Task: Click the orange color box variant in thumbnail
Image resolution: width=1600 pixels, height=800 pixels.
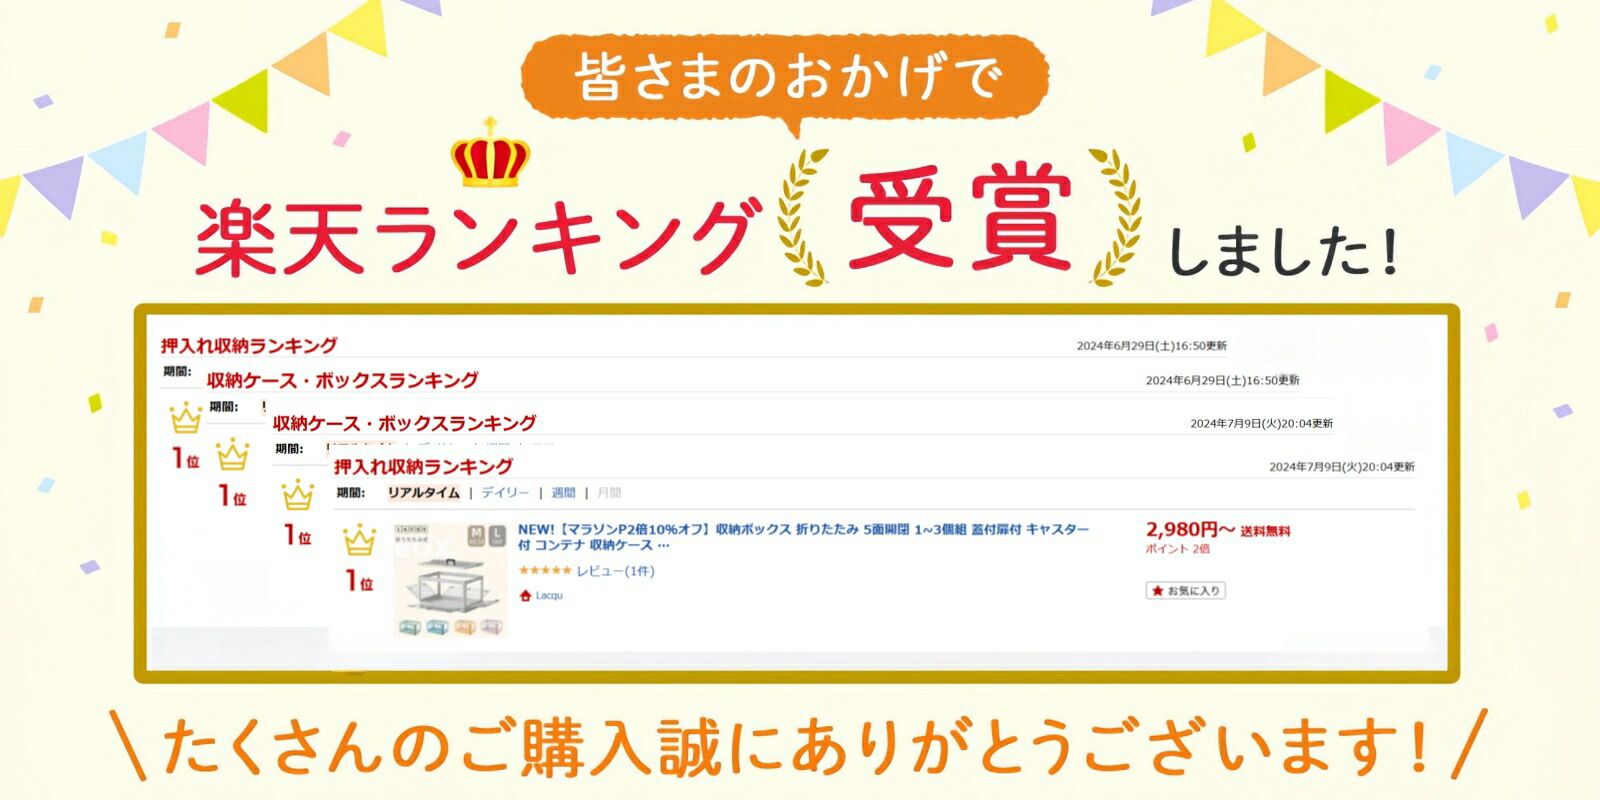Action: click(x=465, y=627)
